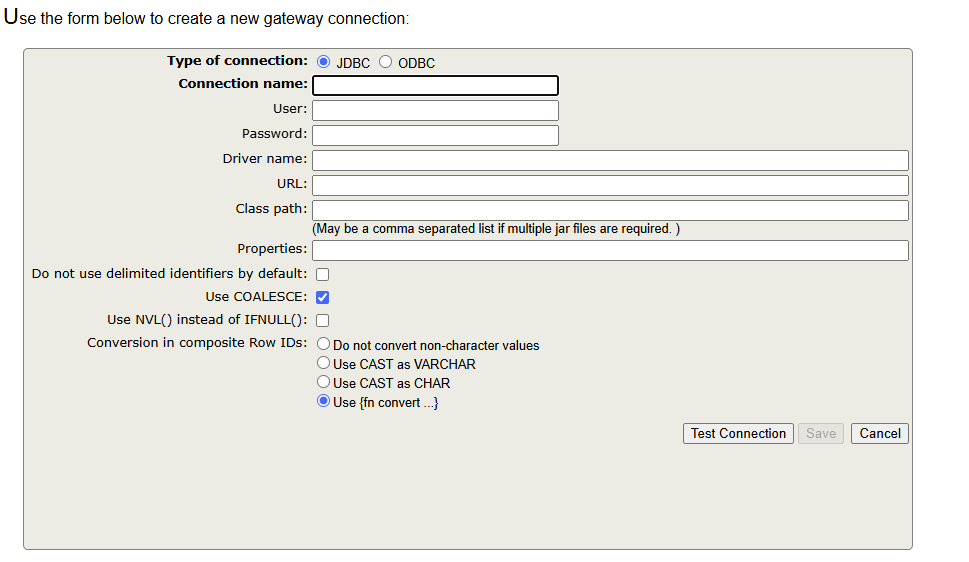Cancel the new gateway connection form
Image resolution: width=969 pixels, height=562 pixels.
click(x=880, y=433)
